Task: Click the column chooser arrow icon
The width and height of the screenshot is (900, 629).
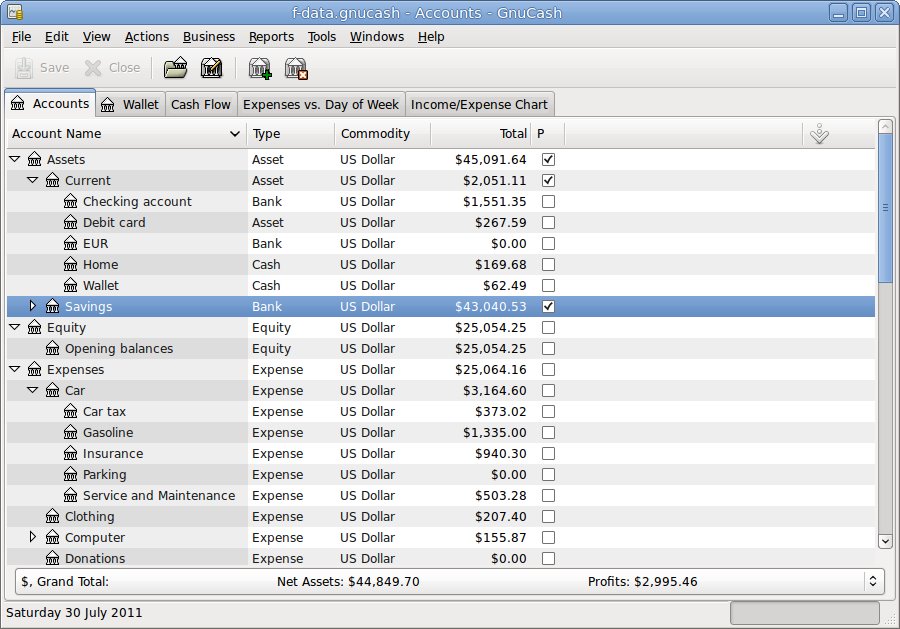Action: click(x=819, y=134)
